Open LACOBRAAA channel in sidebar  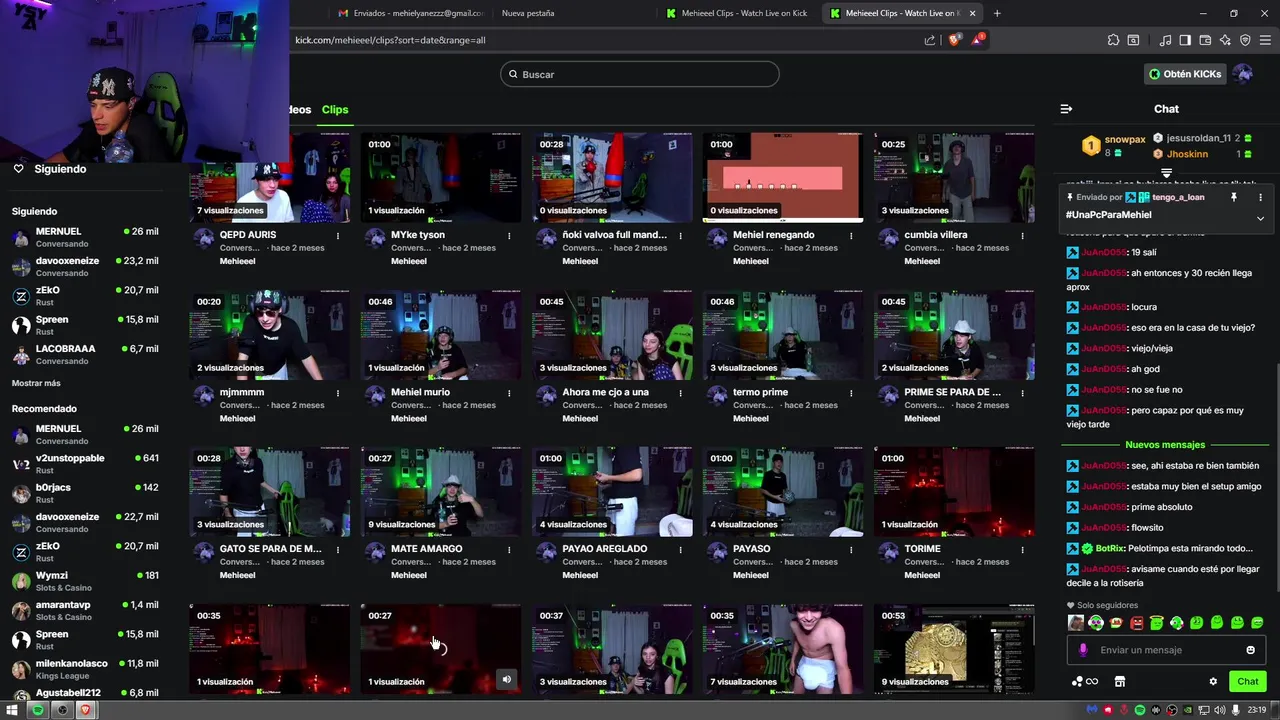click(x=85, y=355)
